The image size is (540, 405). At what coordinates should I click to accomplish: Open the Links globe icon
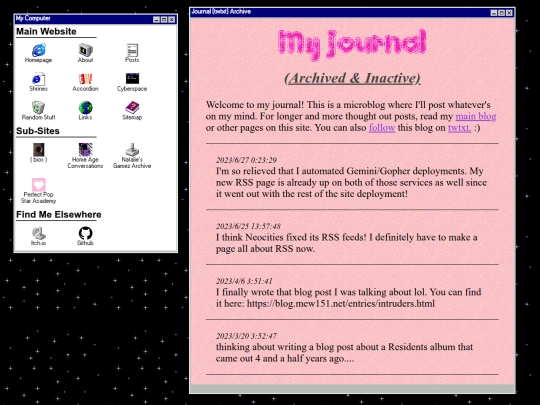point(85,107)
